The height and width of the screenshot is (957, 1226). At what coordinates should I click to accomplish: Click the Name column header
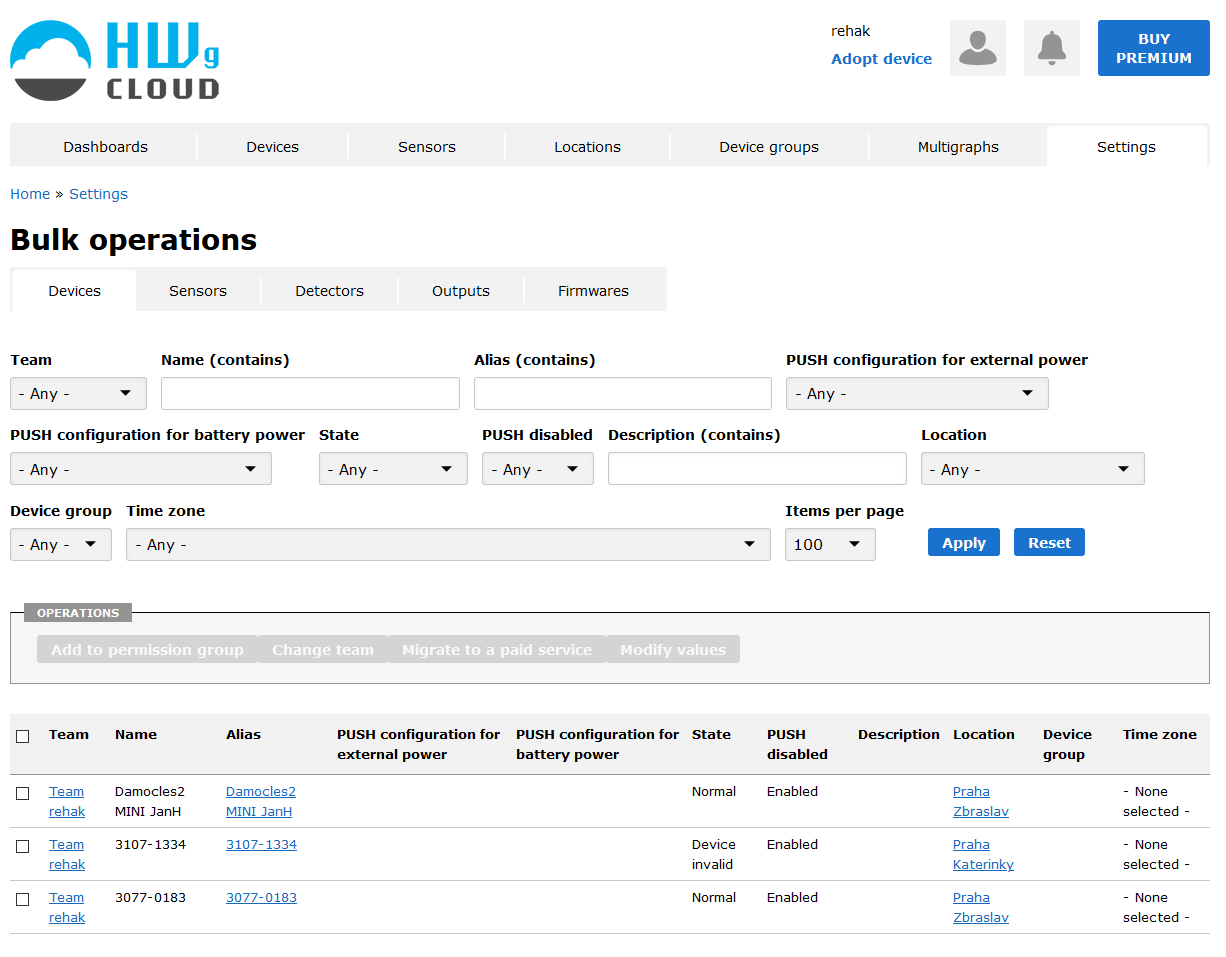click(136, 735)
